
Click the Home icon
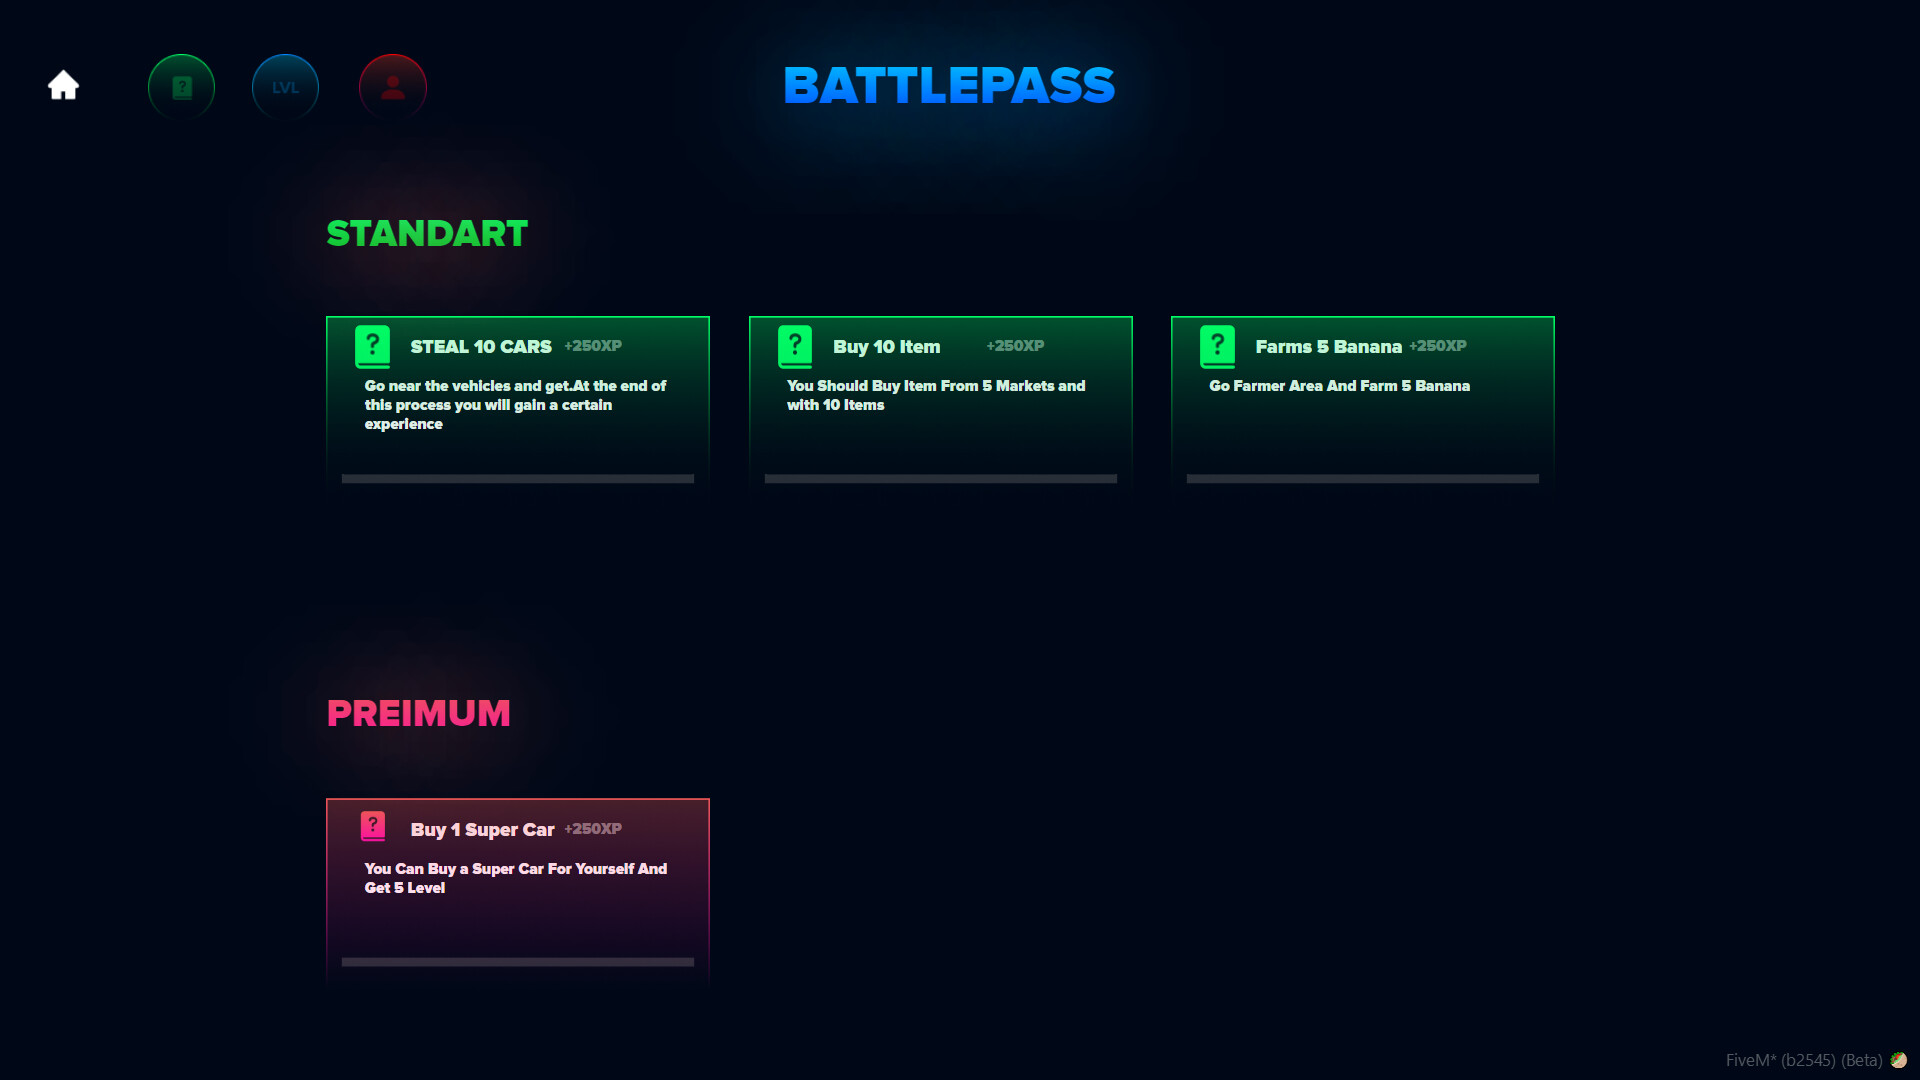[x=62, y=85]
